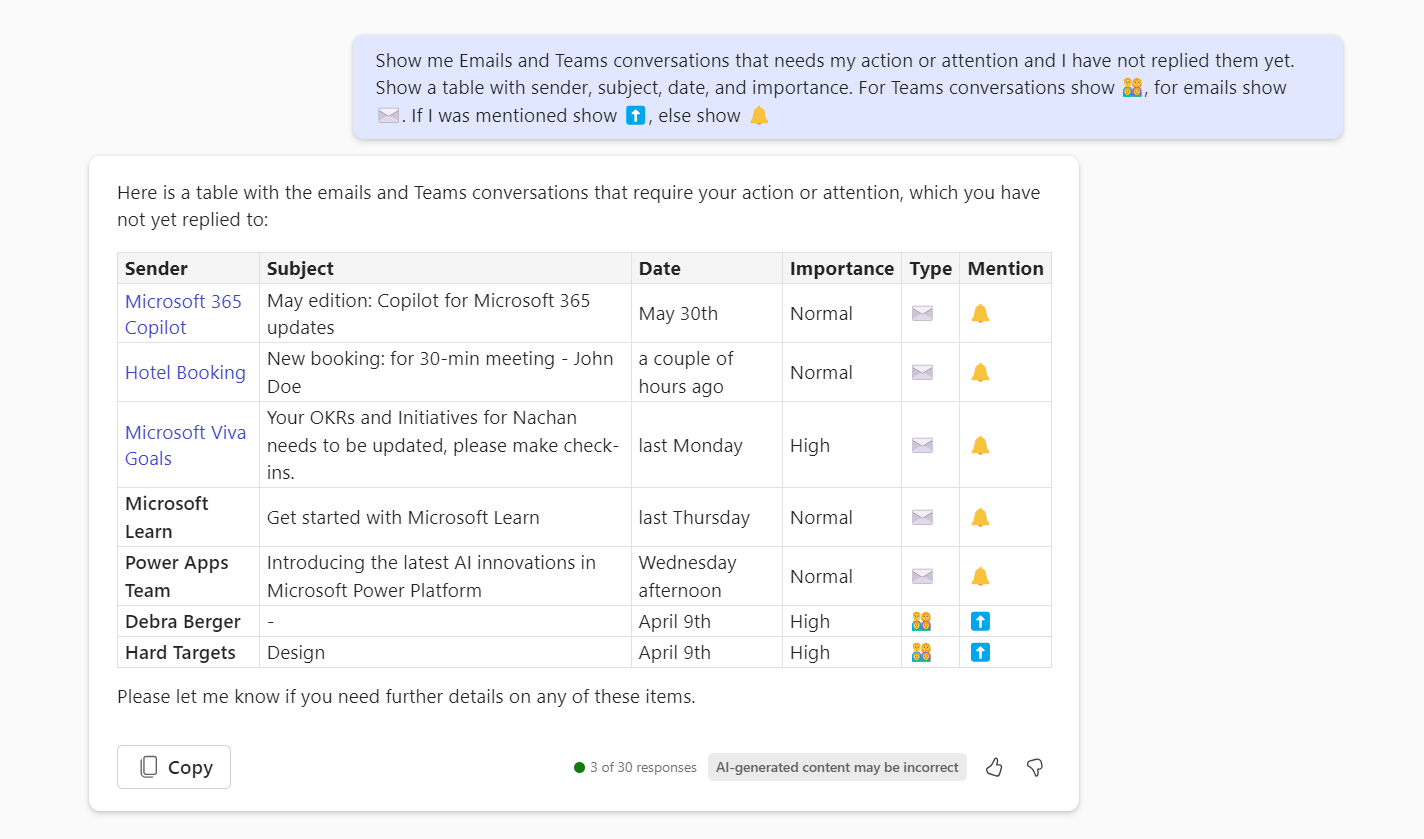Click the user prompt message bubble

coord(848,88)
